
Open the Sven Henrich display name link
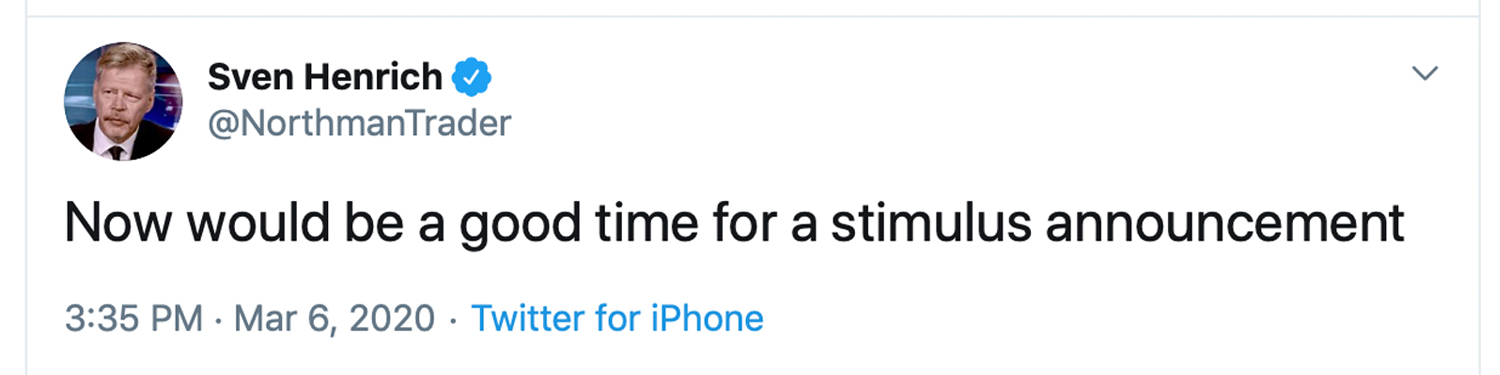(x=325, y=77)
